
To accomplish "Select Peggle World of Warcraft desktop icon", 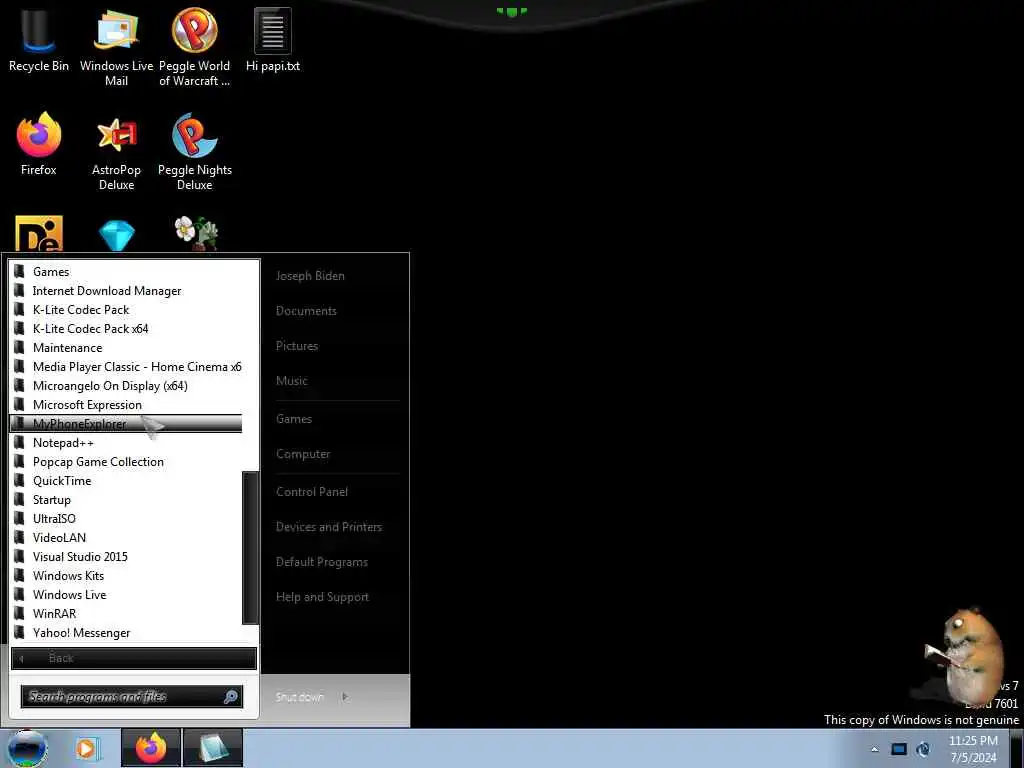I will [x=195, y=47].
